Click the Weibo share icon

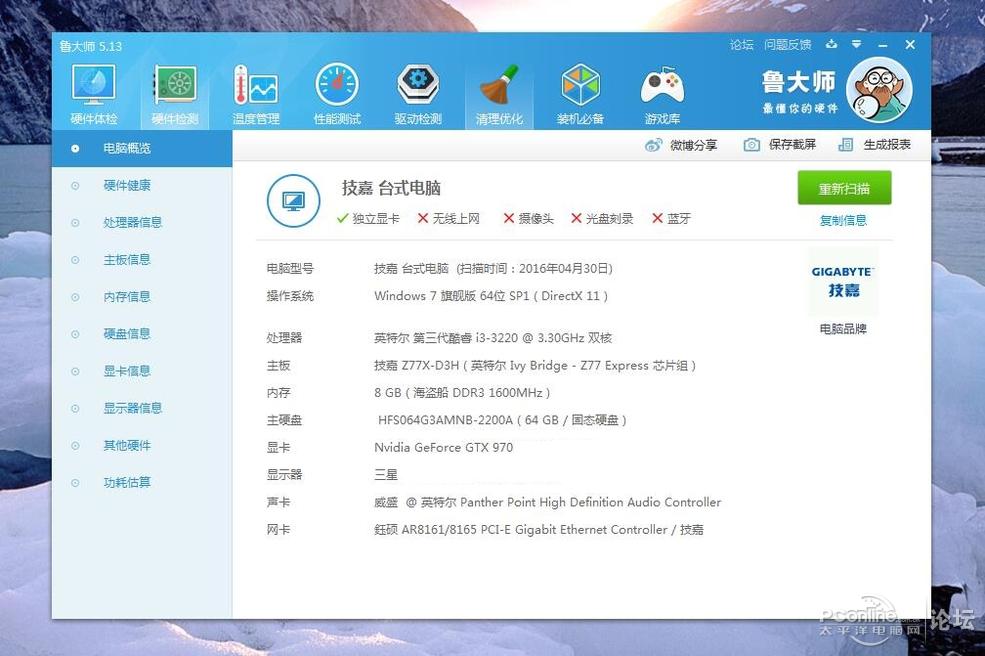click(653, 145)
